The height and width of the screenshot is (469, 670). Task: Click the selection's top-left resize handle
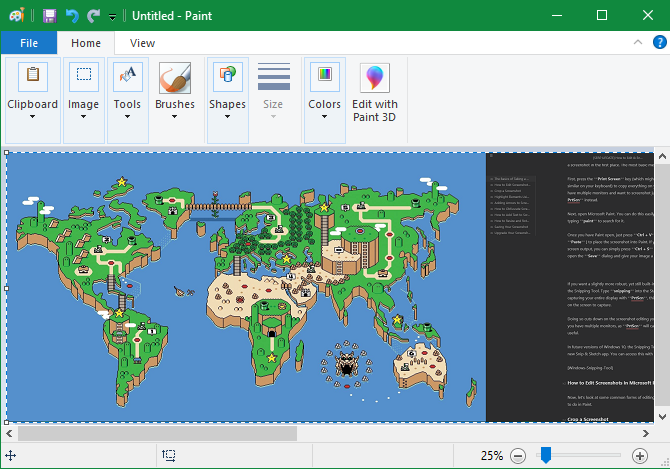point(6,152)
